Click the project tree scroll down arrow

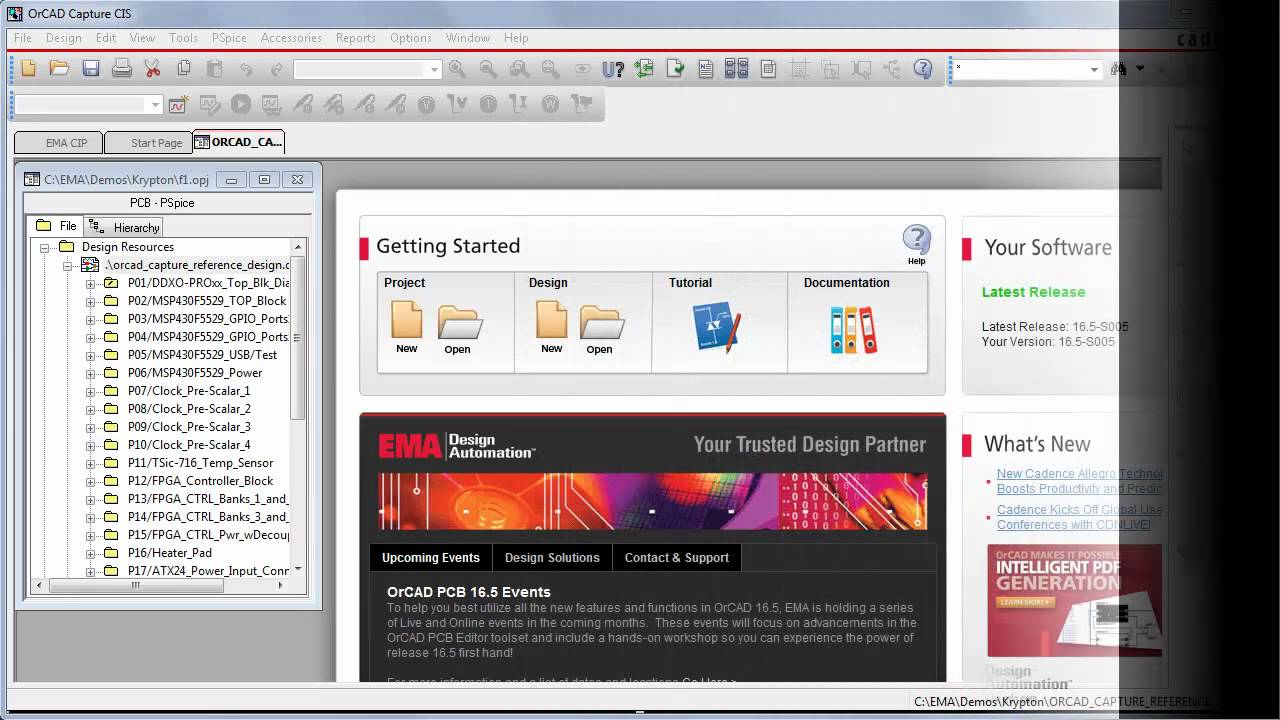(x=297, y=570)
